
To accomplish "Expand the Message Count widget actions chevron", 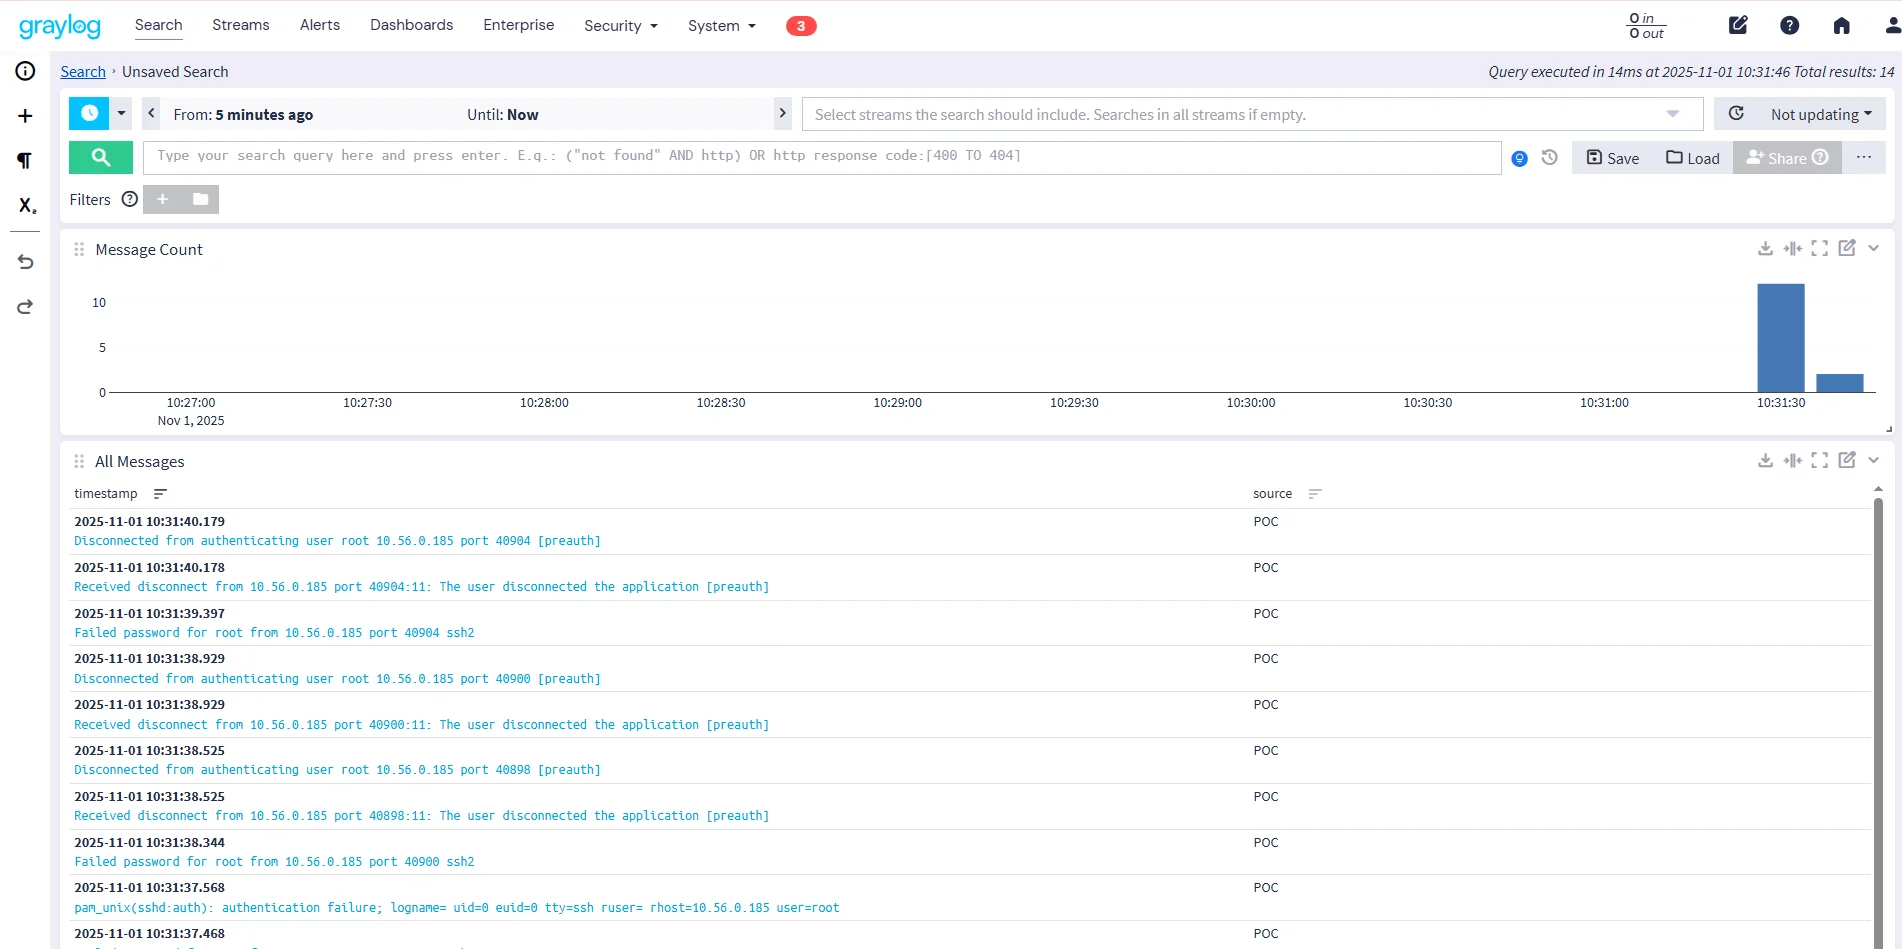I will point(1873,248).
